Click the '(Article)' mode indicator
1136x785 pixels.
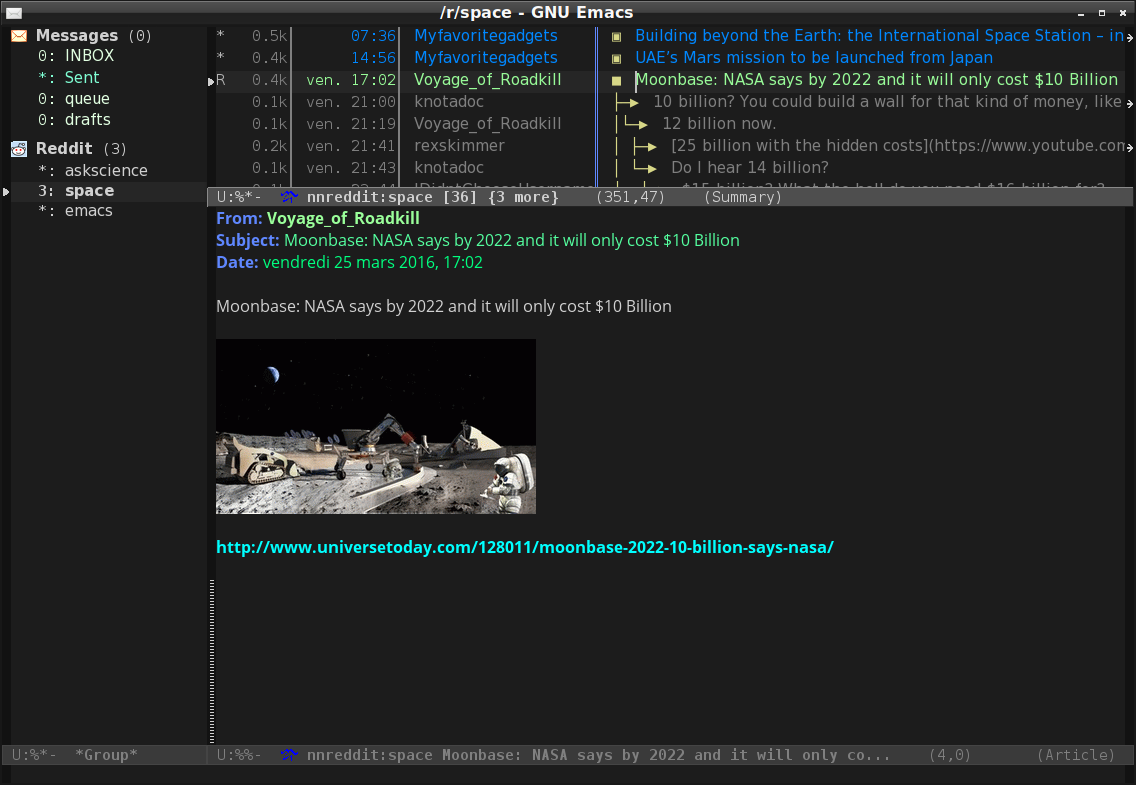pos(1076,755)
